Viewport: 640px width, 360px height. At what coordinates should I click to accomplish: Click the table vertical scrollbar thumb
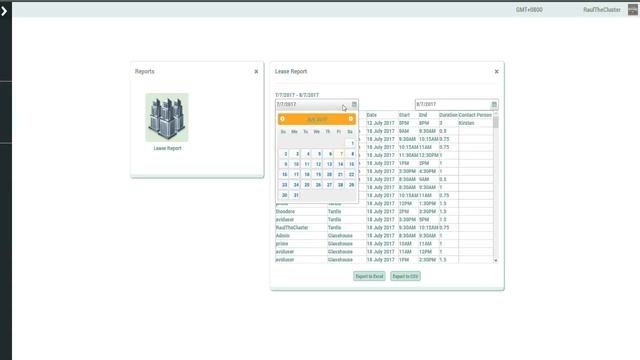(x=496, y=122)
